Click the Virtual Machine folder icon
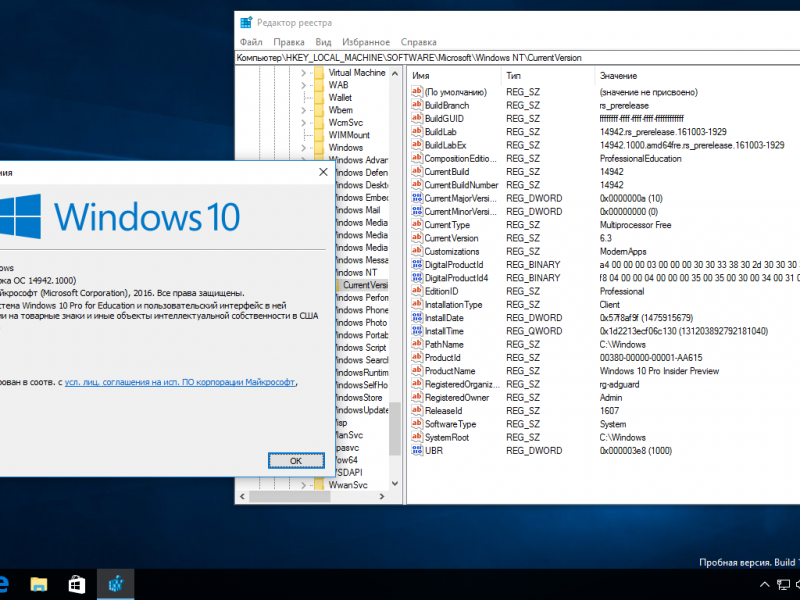 [319, 72]
